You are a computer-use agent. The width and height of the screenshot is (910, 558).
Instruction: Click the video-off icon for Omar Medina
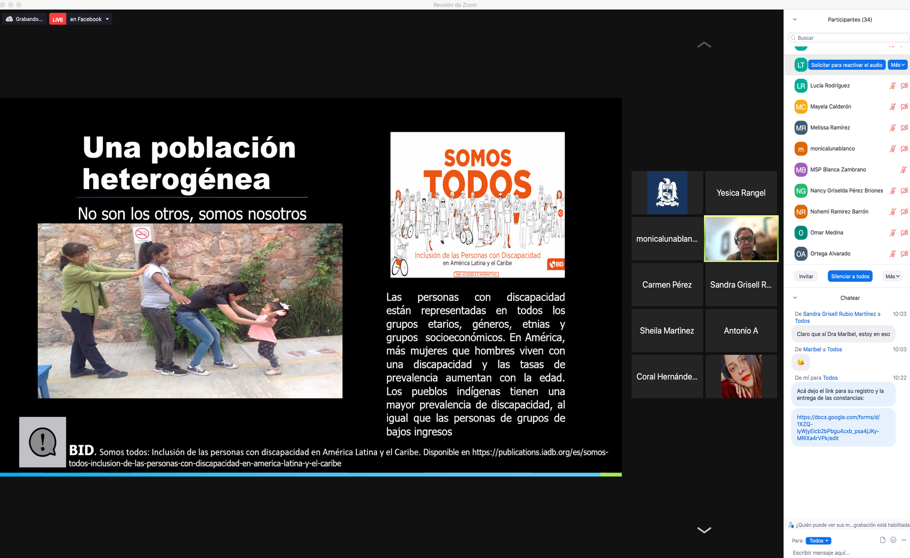[x=904, y=233]
